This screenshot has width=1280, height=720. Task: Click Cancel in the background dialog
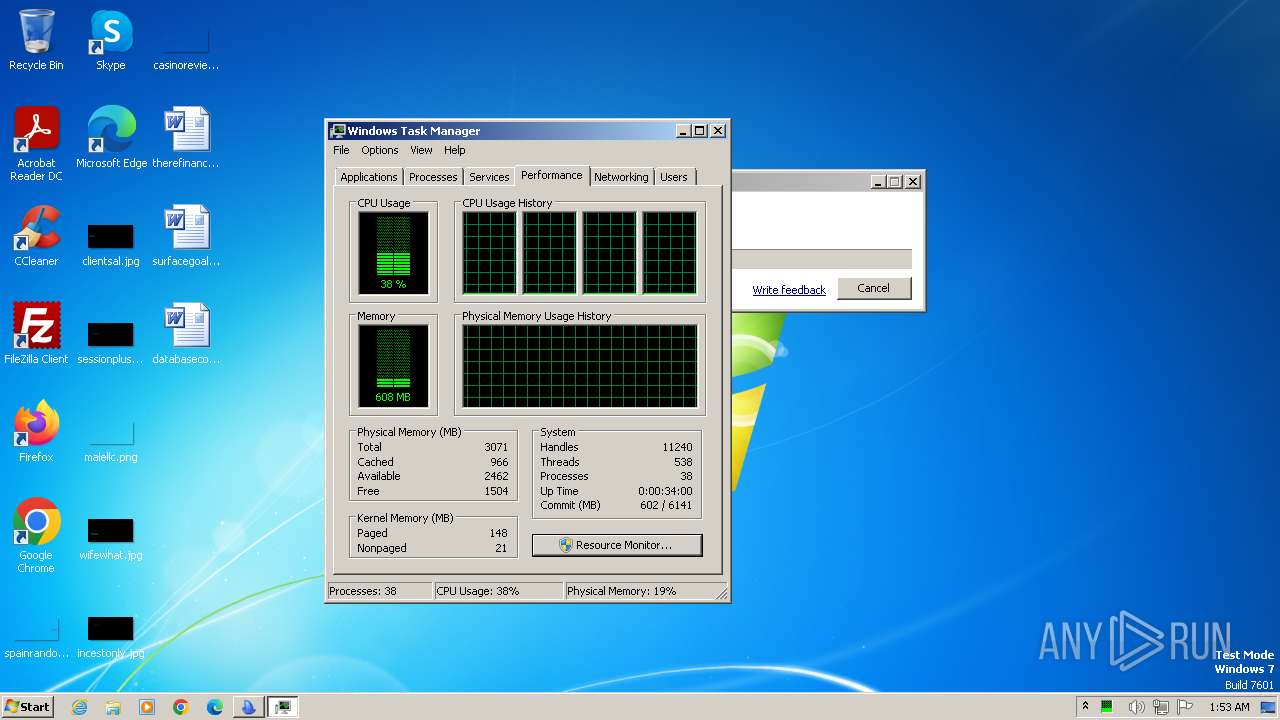point(873,288)
